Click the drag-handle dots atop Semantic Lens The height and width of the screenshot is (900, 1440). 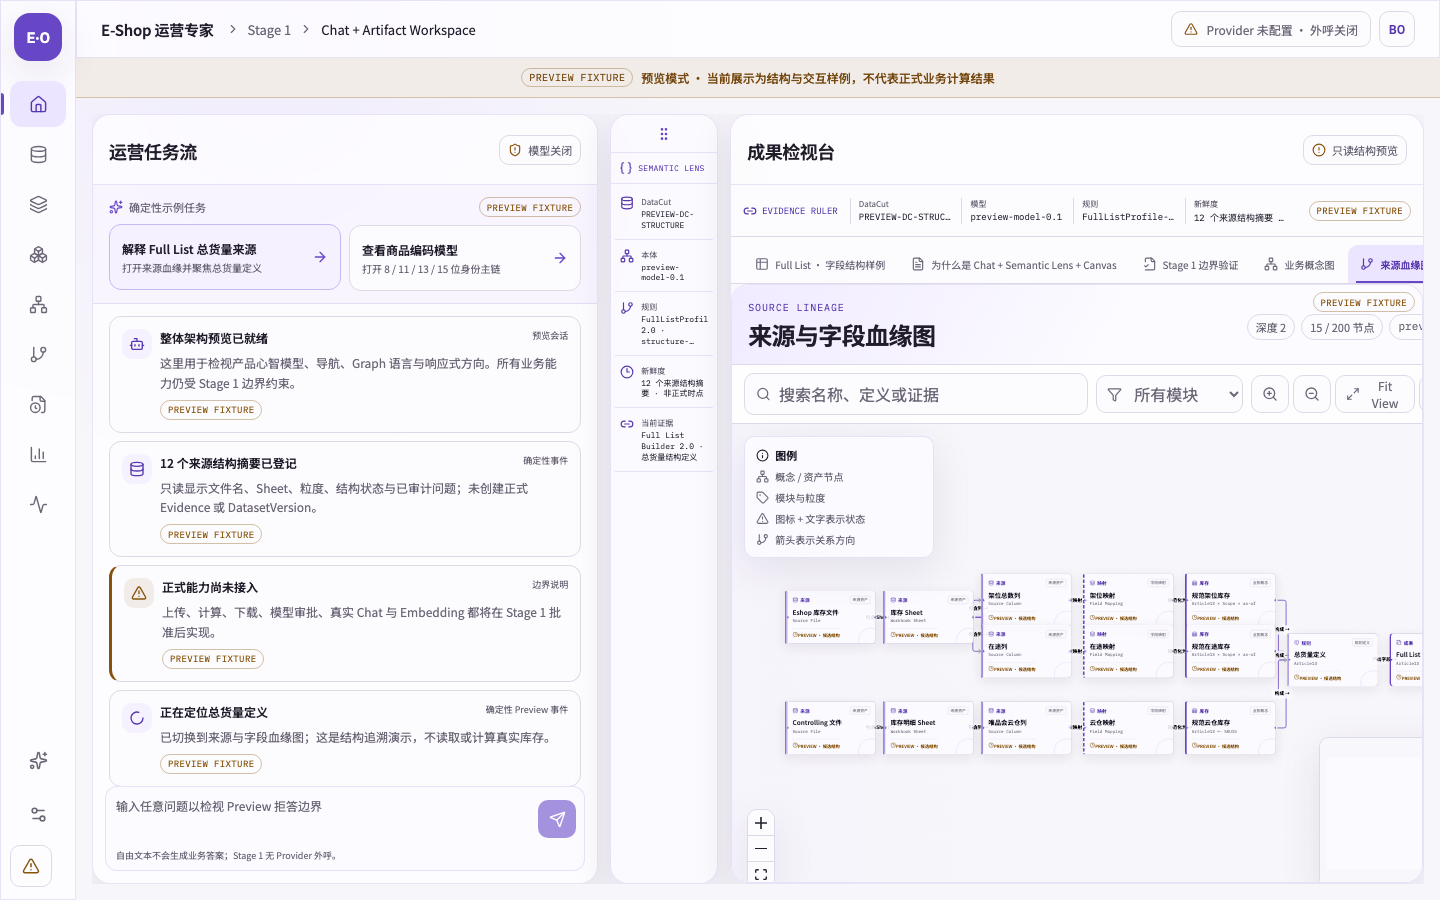(664, 134)
